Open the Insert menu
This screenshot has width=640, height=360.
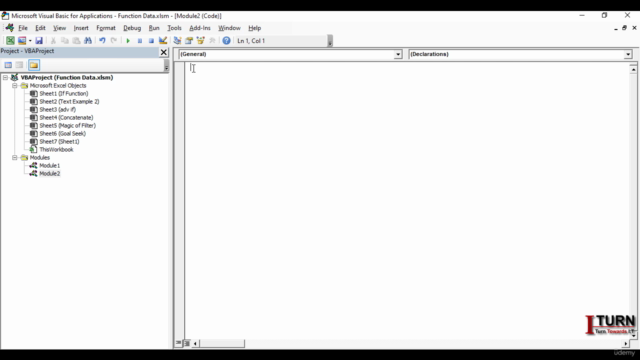click(81, 28)
